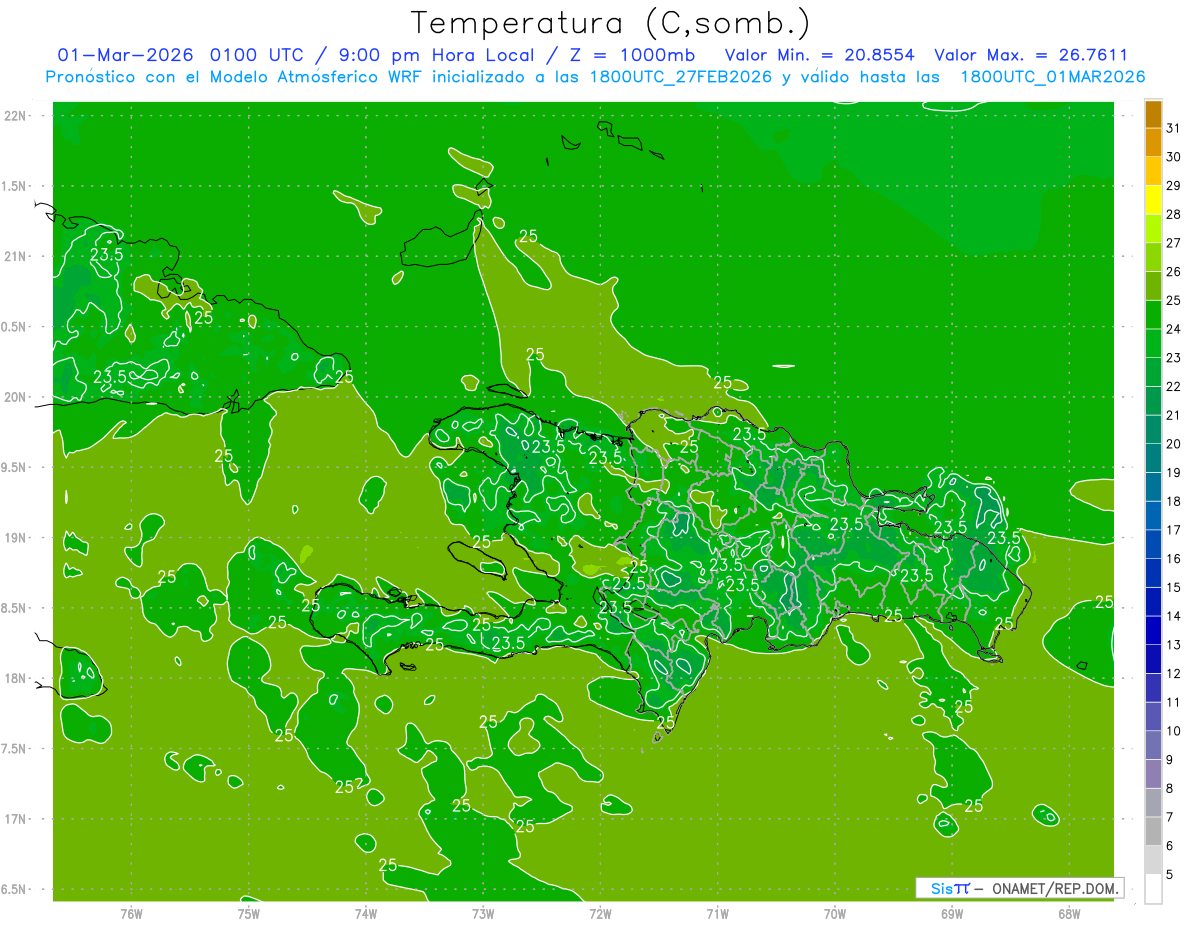Click the dark blue swatch between 13 and 14
This screenshot has width=1200, height=927.
[1153, 630]
